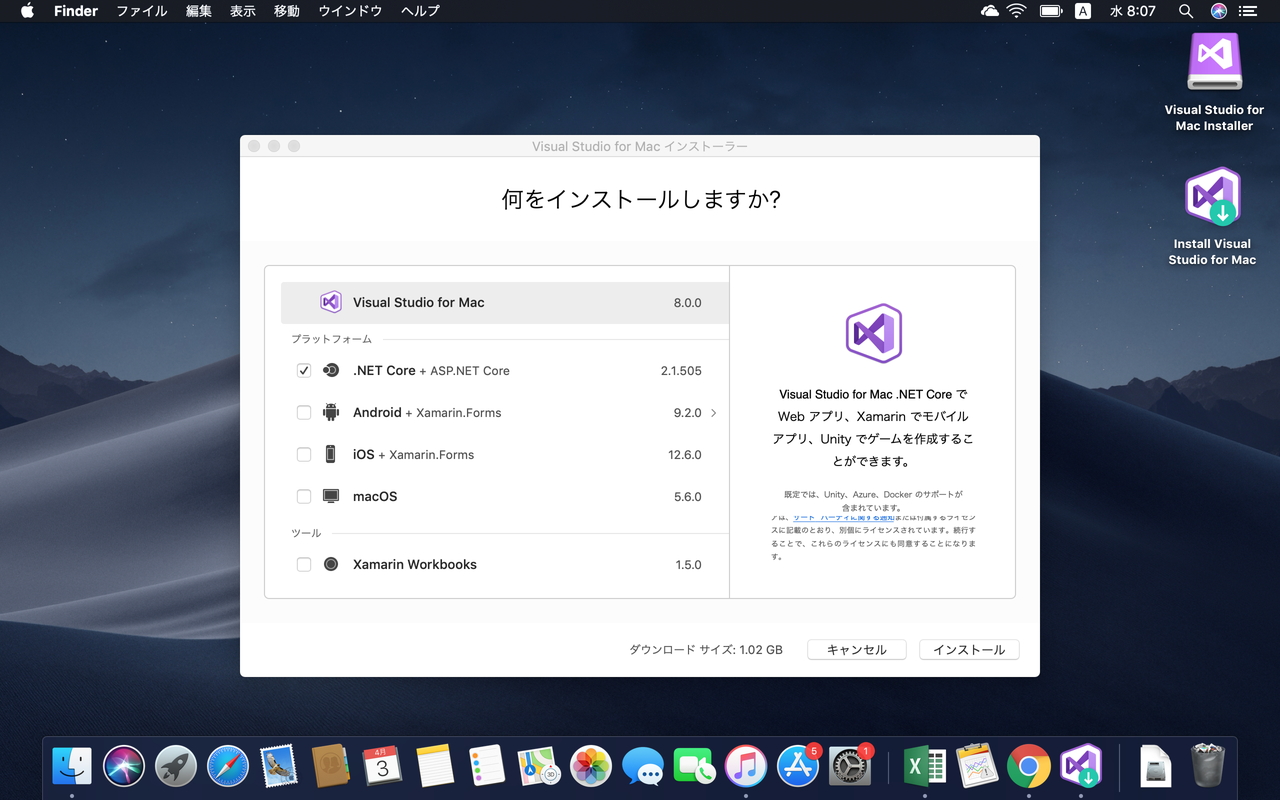Open Install Visual Studio for Mac on desktop
The image size is (1280, 800).
pyautogui.click(x=1213, y=197)
